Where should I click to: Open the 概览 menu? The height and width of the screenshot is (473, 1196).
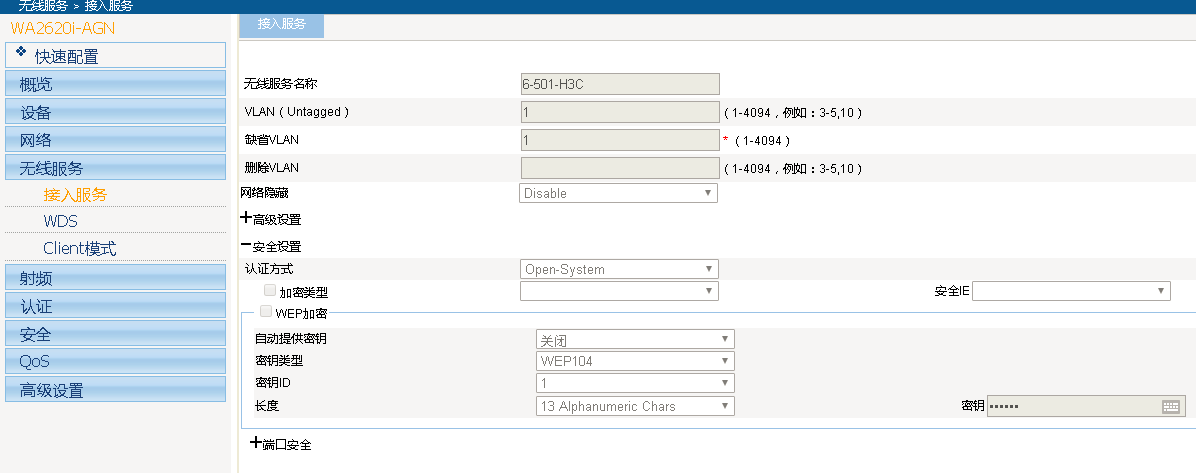pos(114,84)
